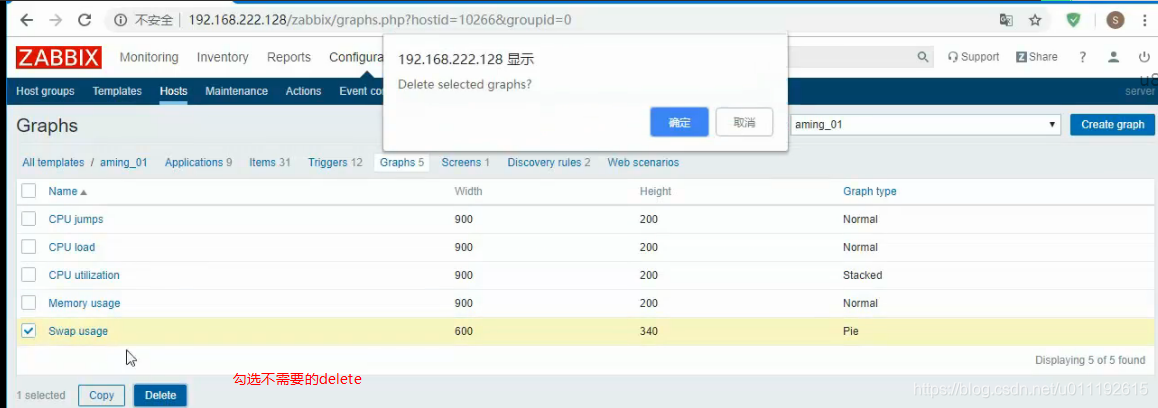Viewport: 1158px width, 408px height.
Task: Confirm deletion with 确定 button
Action: click(x=679, y=122)
